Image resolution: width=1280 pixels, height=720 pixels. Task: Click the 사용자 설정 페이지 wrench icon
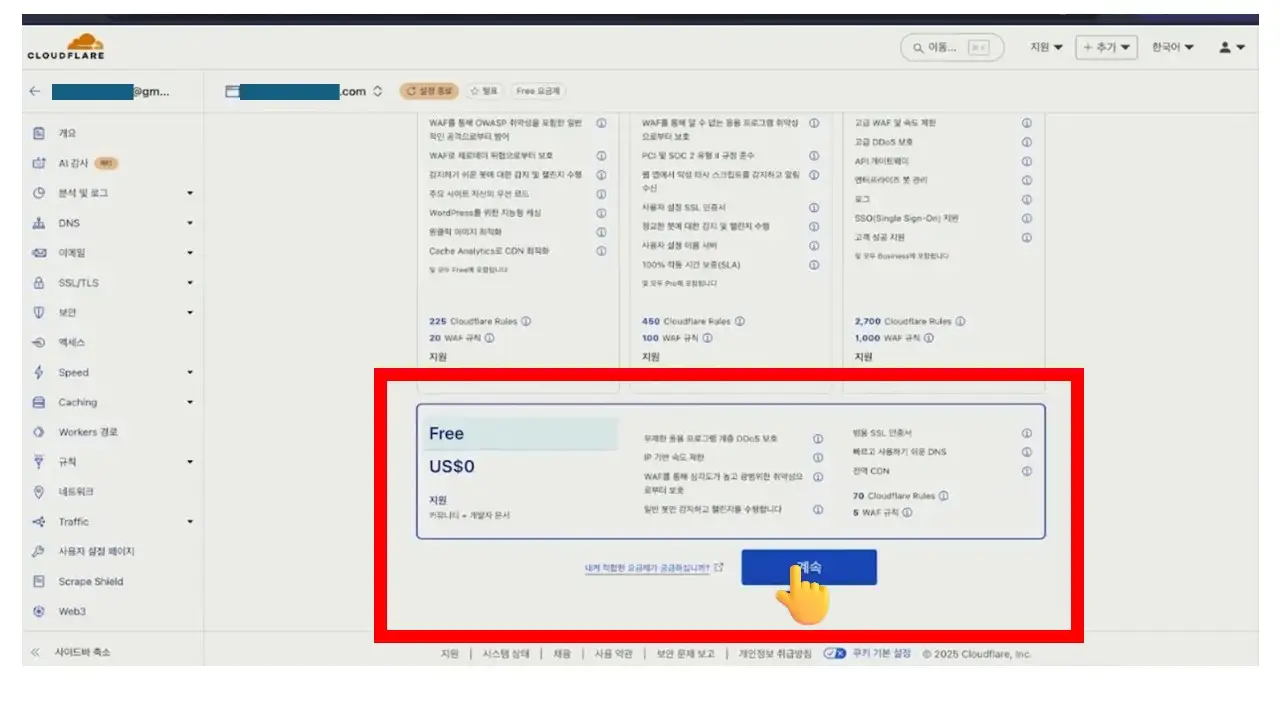click(39, 551)
